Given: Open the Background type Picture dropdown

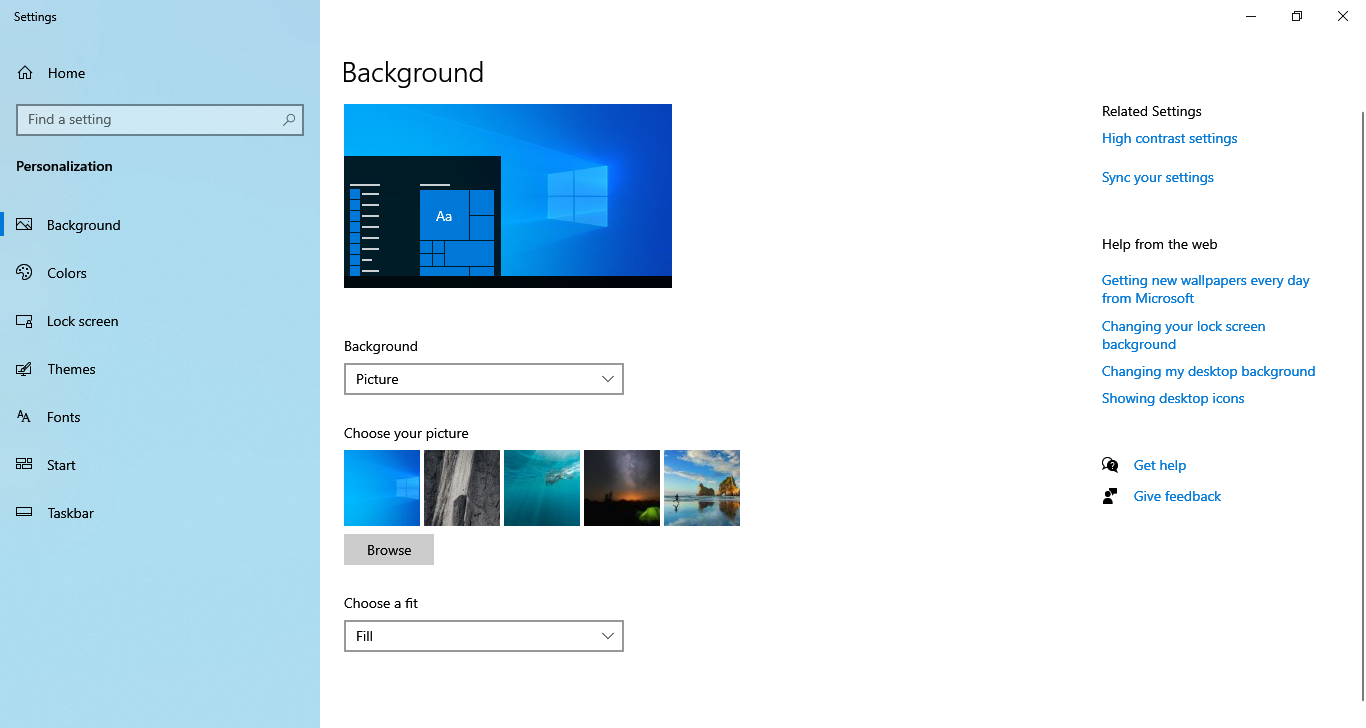Looking at the screenshot, I should tap(484, 379).
